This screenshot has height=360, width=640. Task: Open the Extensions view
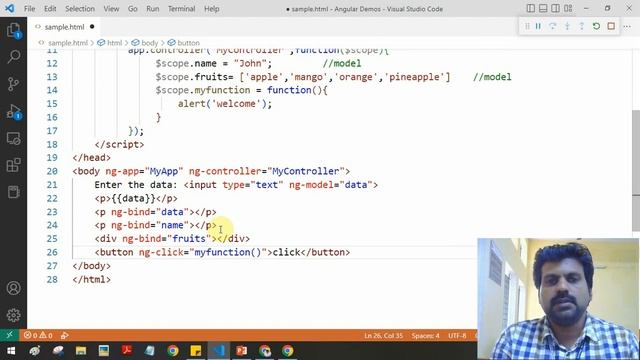tap(13, 165)
